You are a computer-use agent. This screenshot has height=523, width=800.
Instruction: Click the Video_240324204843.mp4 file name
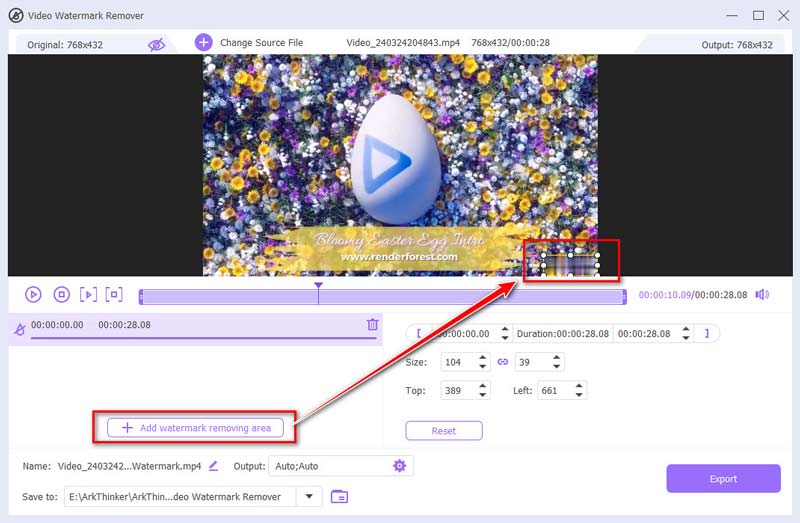point(403,43)
